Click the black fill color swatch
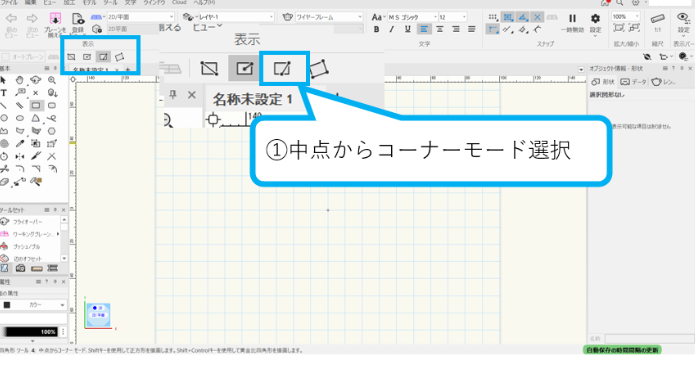This screenshot has height=365, width=698. tap(7, 305)
